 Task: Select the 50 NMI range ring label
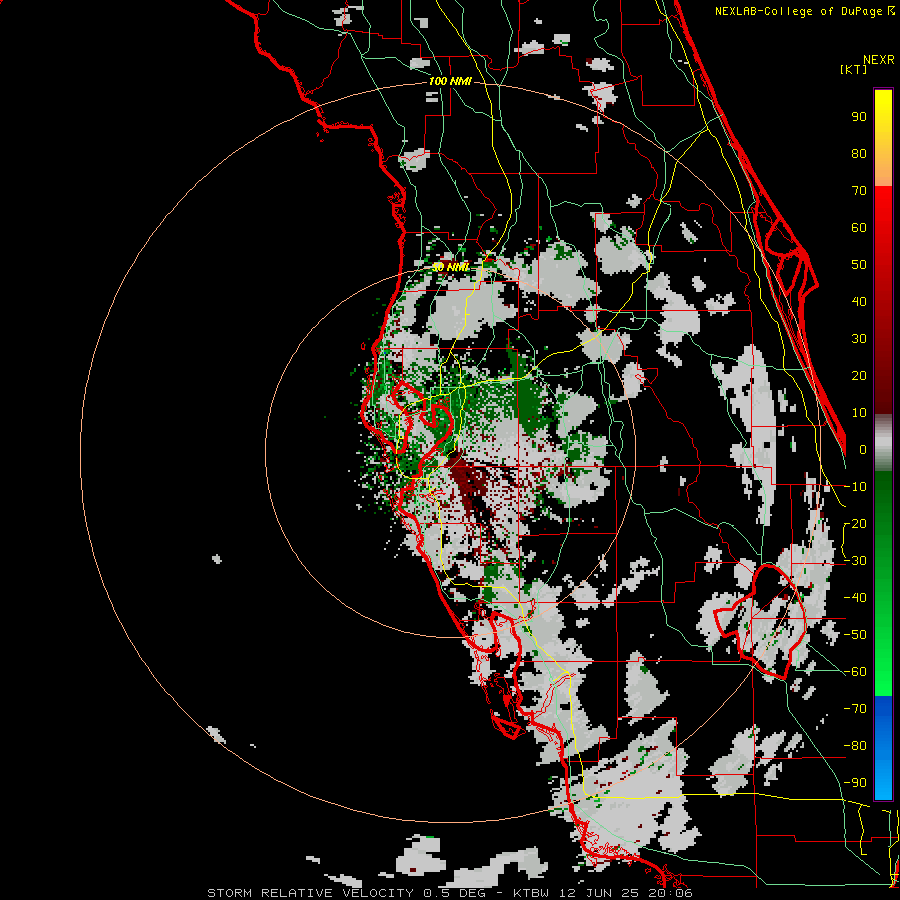[x=450, y=267]
